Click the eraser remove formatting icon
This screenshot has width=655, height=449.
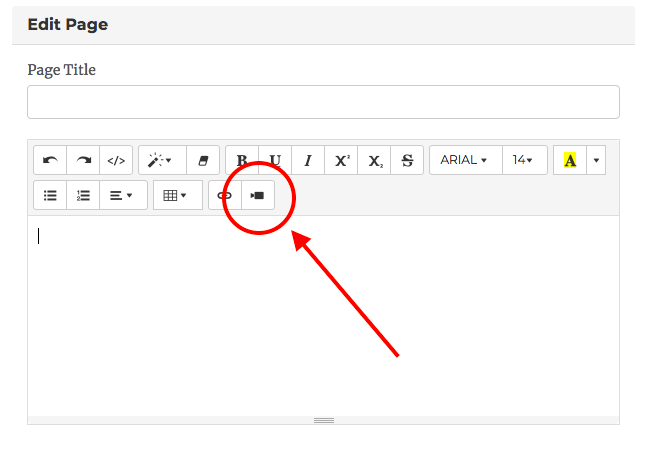[203, 160]
